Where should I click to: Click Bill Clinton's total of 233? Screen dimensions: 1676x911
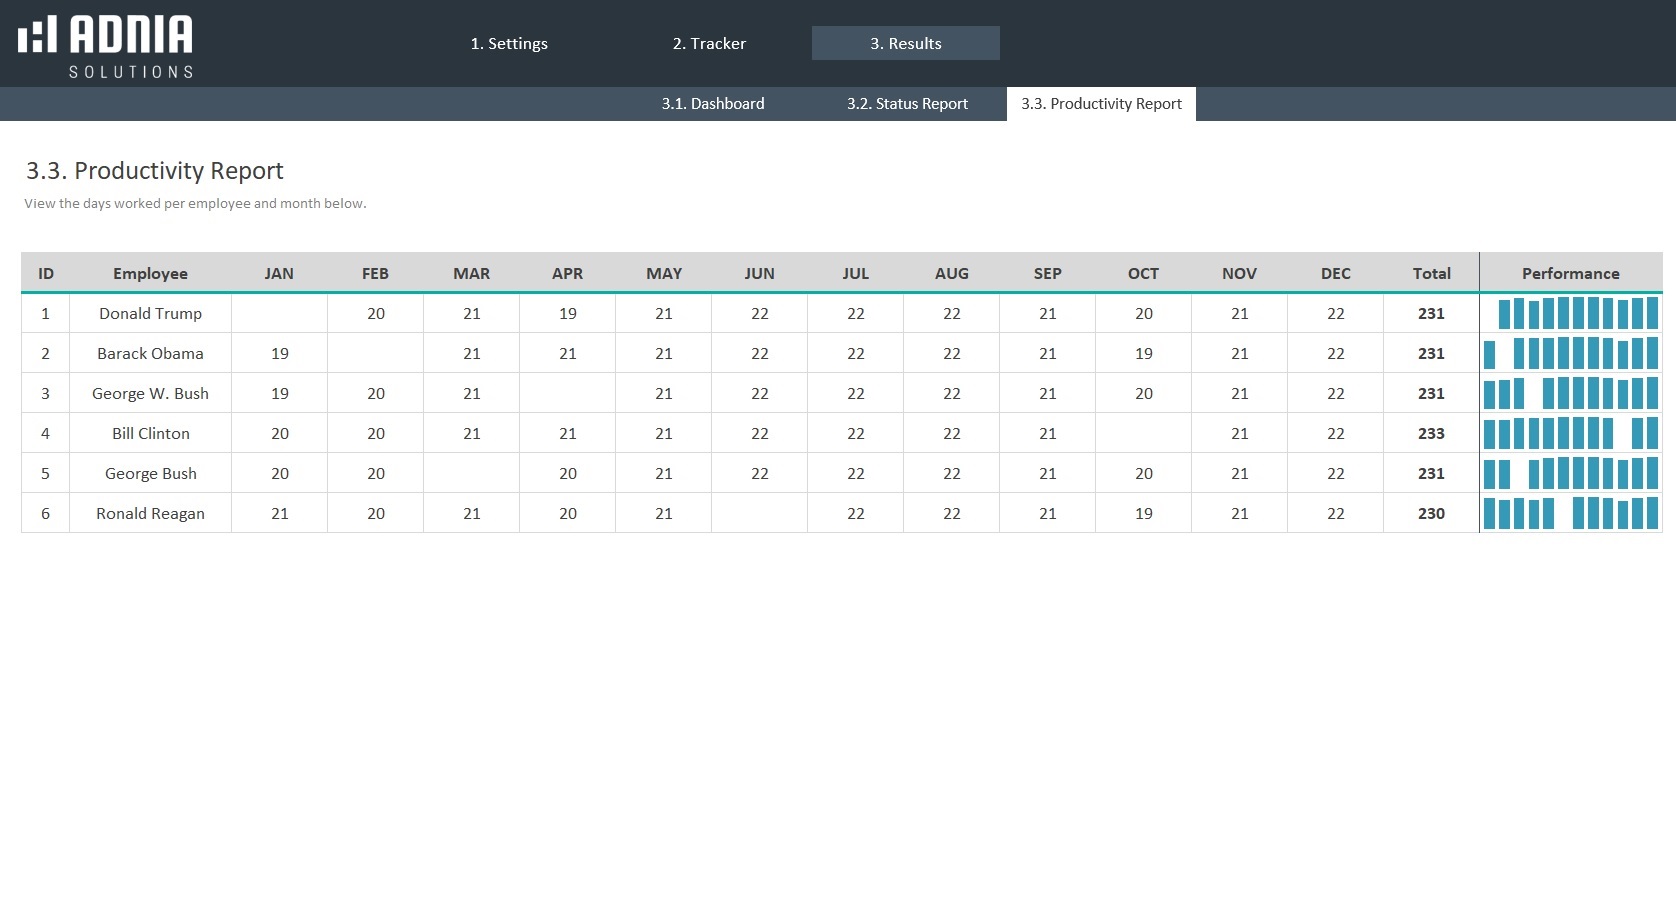pos(1431,433)
